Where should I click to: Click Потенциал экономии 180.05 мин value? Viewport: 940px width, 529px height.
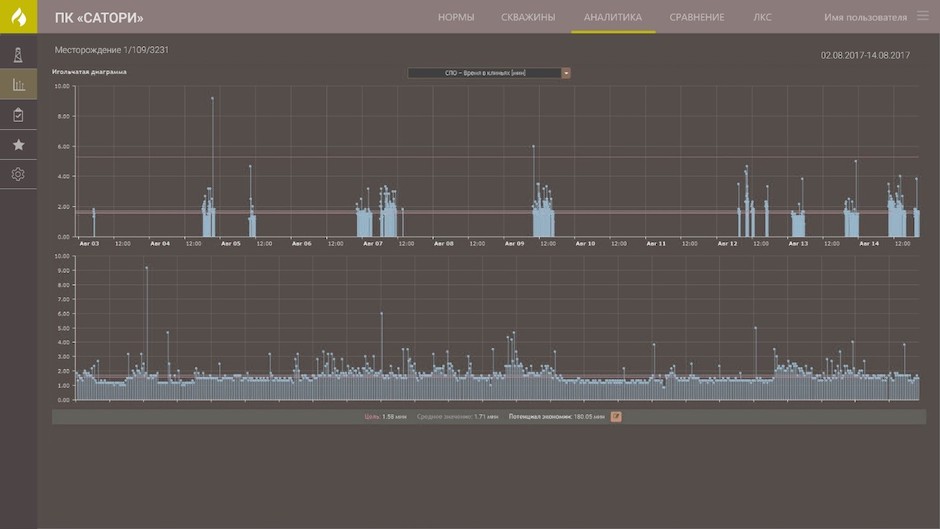click(556, 416)
